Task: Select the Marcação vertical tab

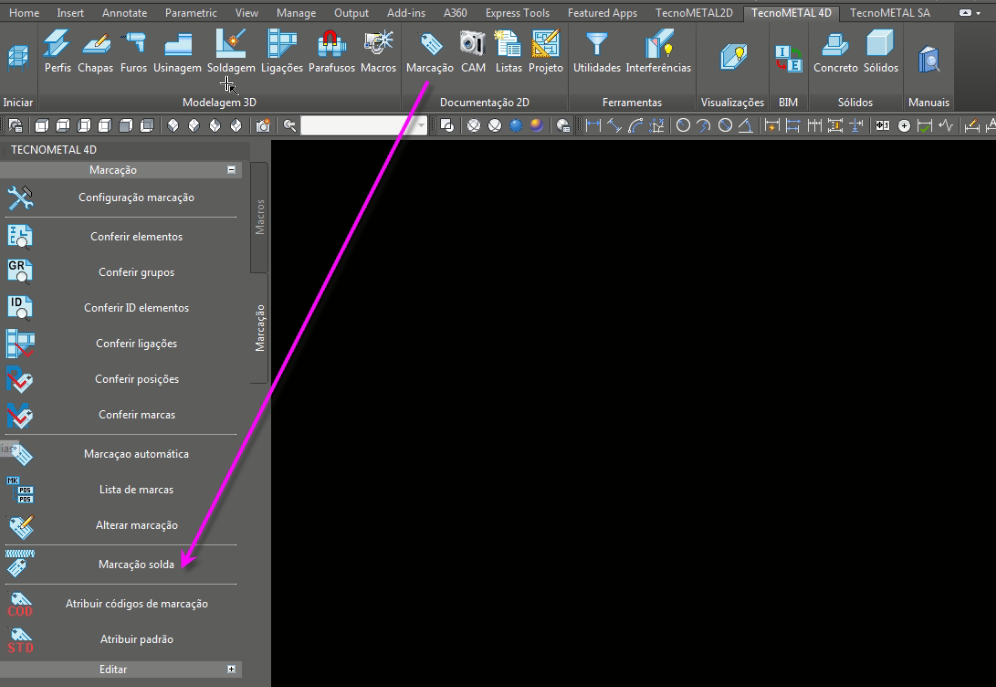Action: point(260,328)
